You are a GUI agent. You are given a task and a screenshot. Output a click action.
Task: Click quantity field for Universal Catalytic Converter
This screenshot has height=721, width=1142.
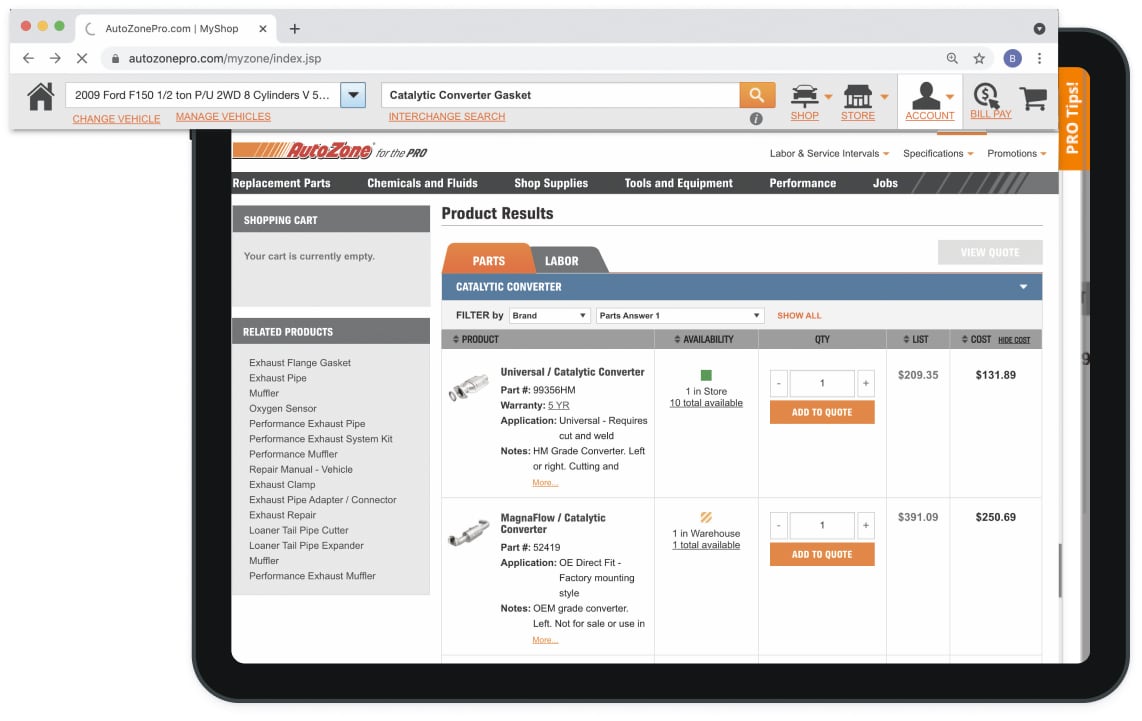[822, 383]
